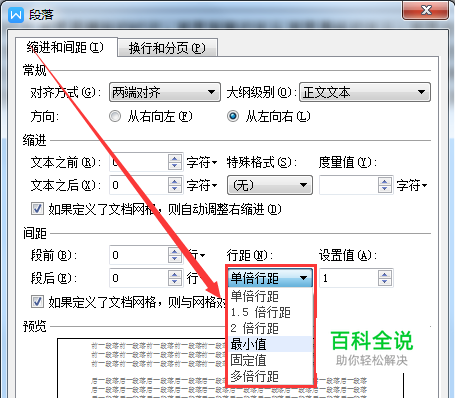
Task: Click the 度量值 input field
Action: pyautogui.click(x=349, y=185)
